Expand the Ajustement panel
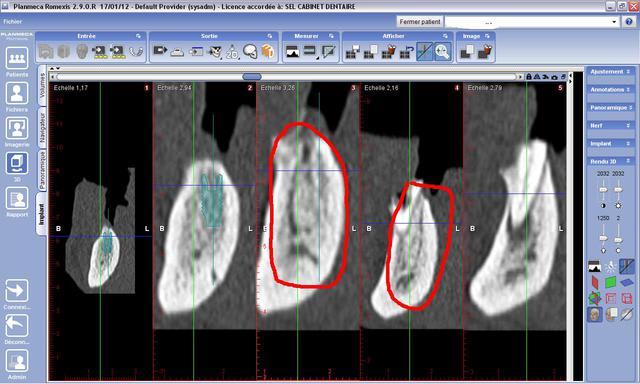The height and width of the screenshot is (384, 640). coord(610,71)
